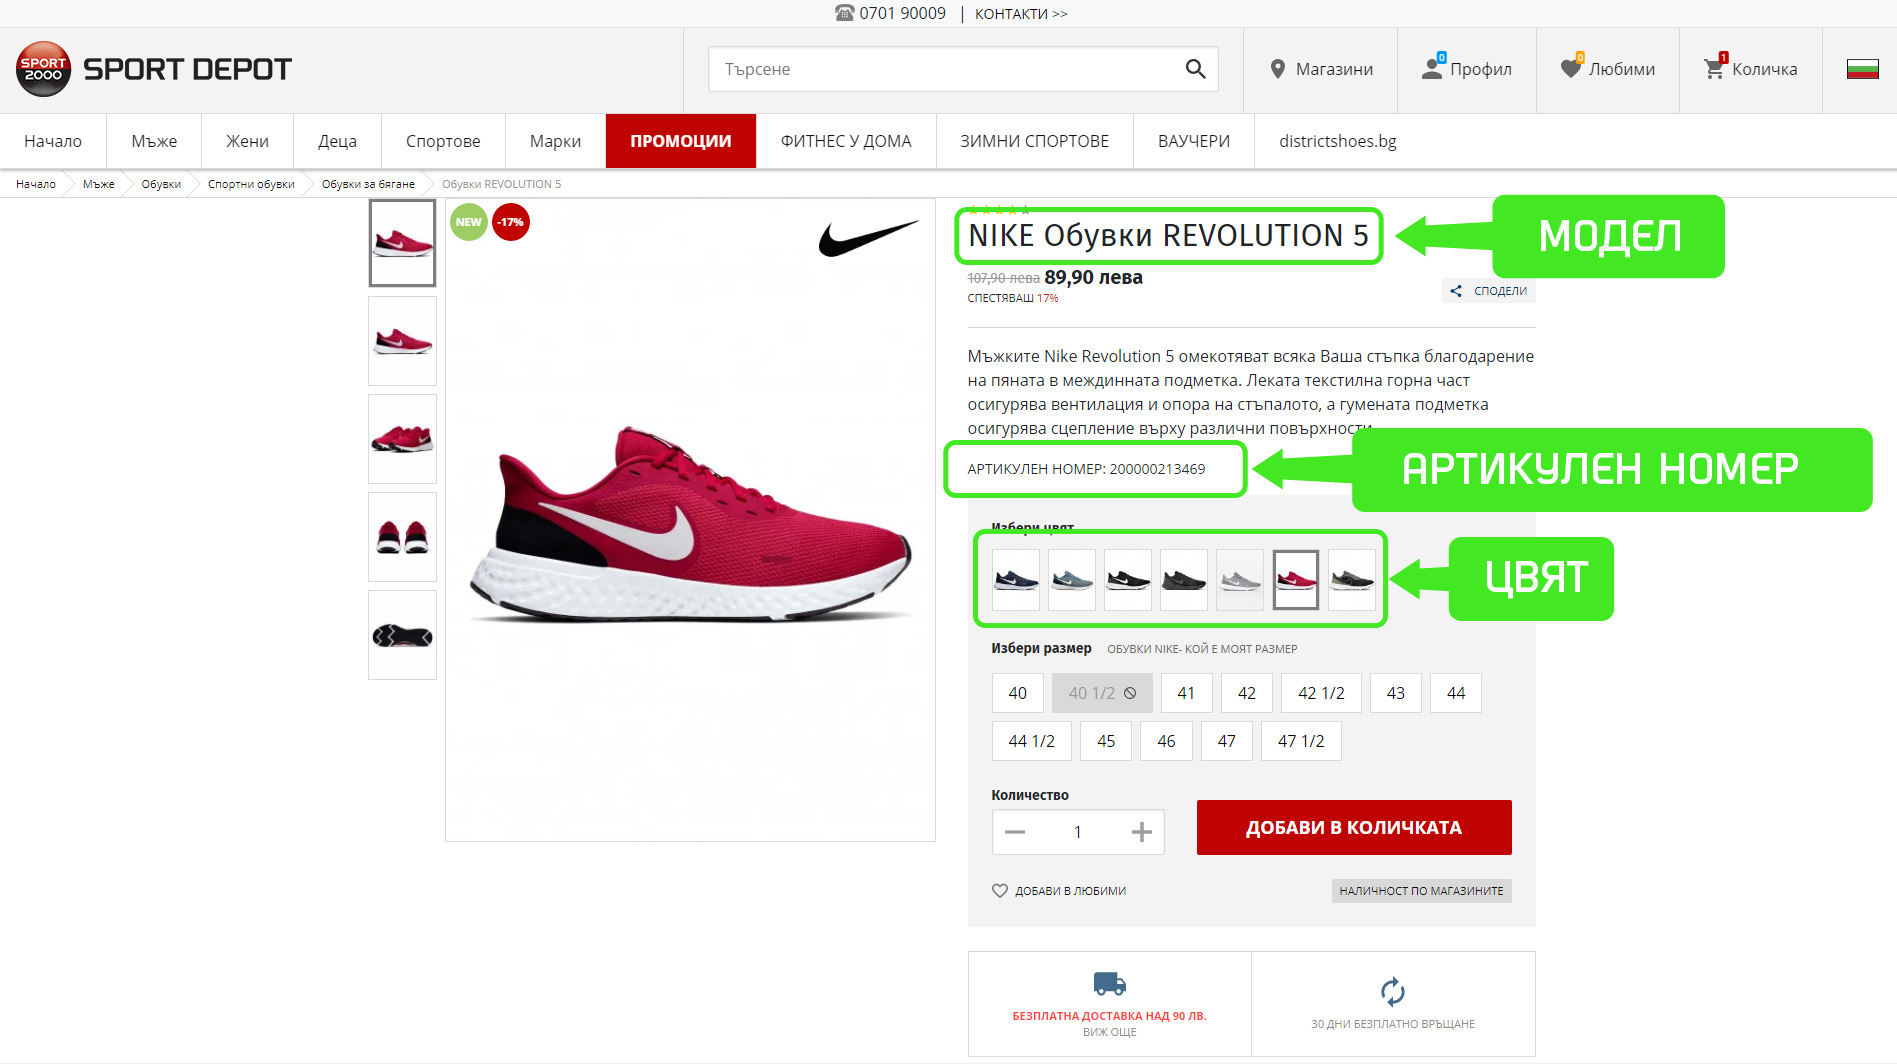Viewport: 1897px width, 1064px height.
Task: Select size 44
Action: [1456, 693]
